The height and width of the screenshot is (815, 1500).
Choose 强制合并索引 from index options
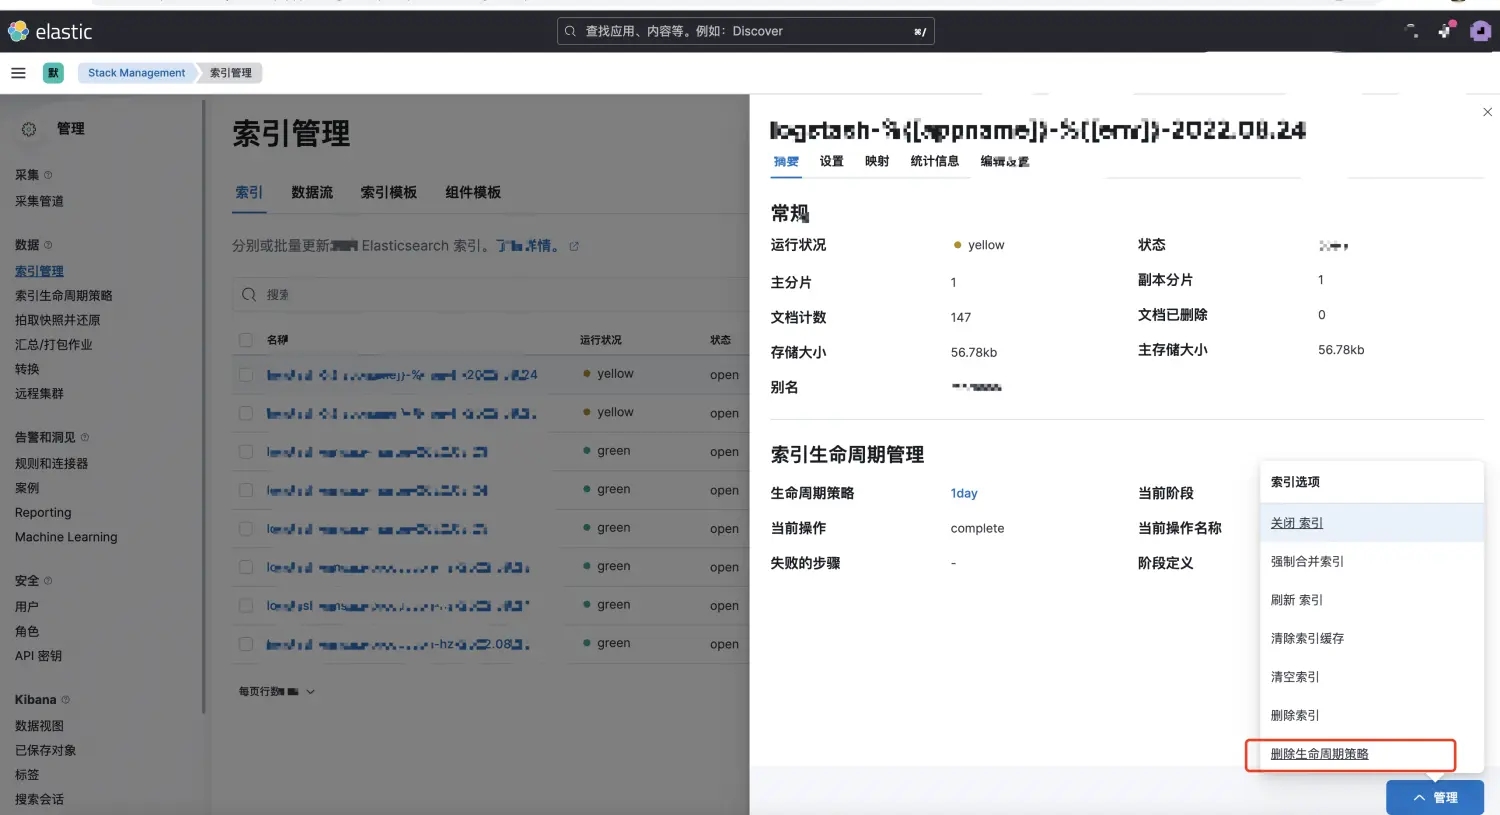click(1372, 562)
